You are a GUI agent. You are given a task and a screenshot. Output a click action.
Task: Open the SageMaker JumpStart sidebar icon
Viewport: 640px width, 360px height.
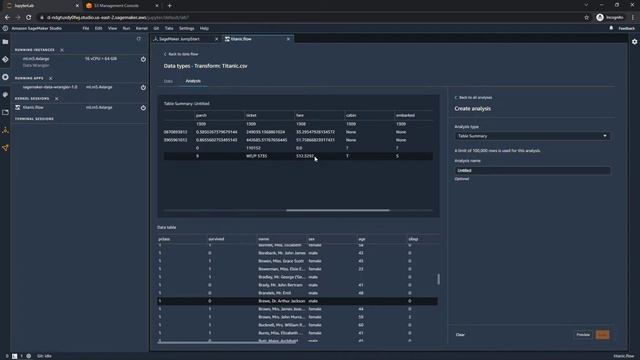click(x=5, y=148)
